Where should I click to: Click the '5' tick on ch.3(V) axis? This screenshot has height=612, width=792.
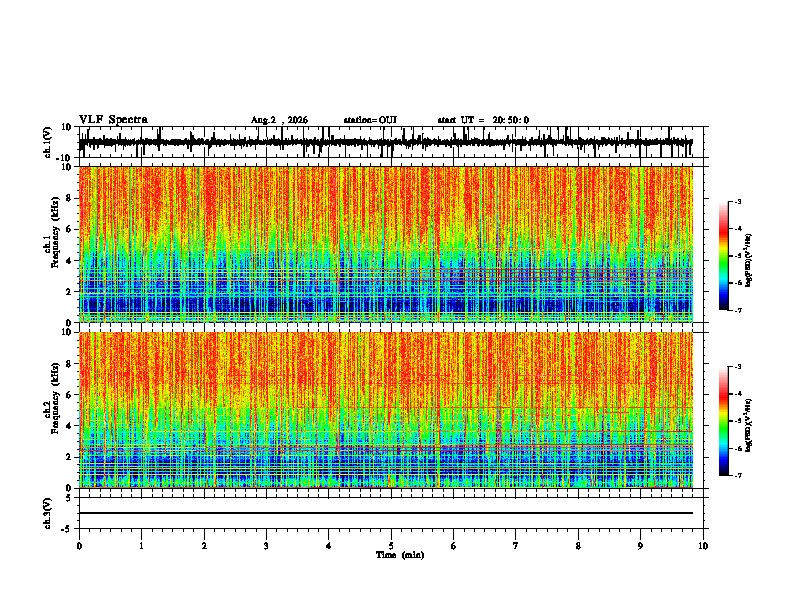70,497
